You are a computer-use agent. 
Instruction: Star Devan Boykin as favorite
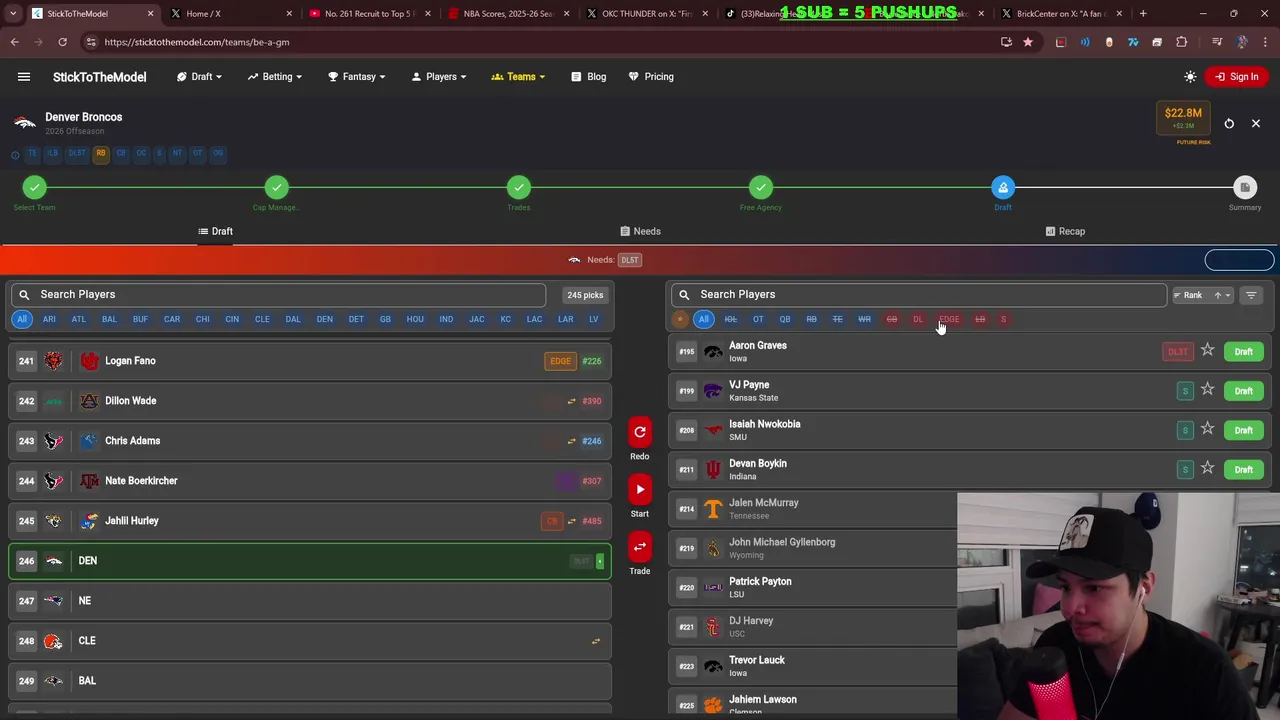1207,468
